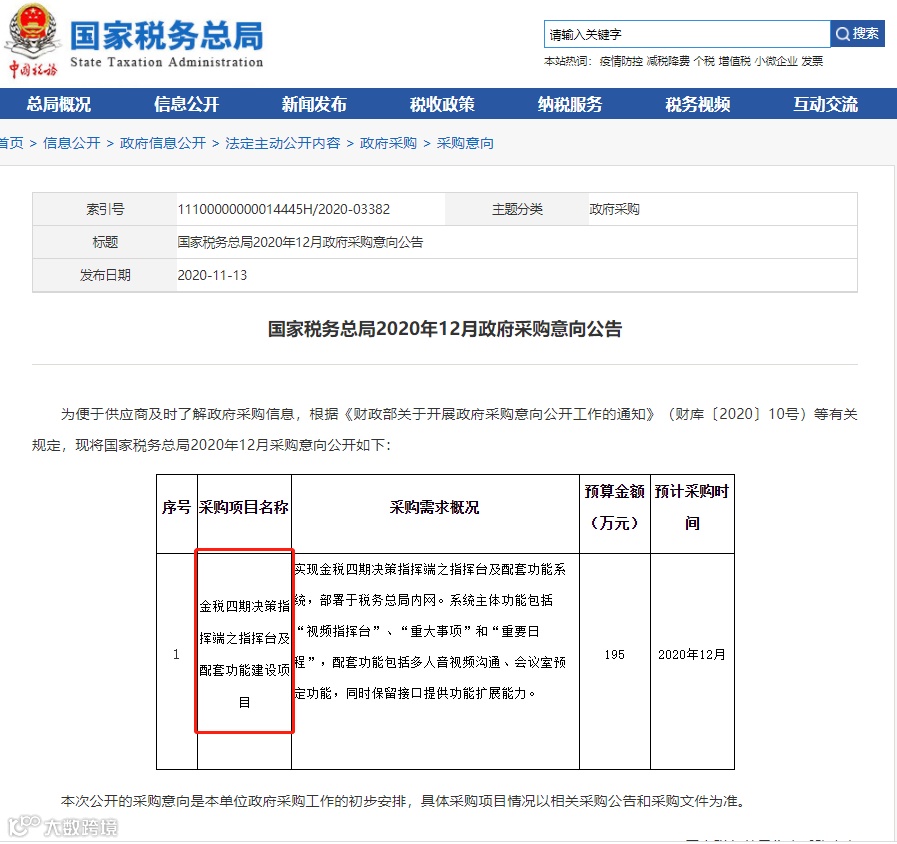Image resolution: width=897 pixels, height=844 pixels.
Task: Click the State Taxation Administration emblem logo
Action: tap(32, 40)
